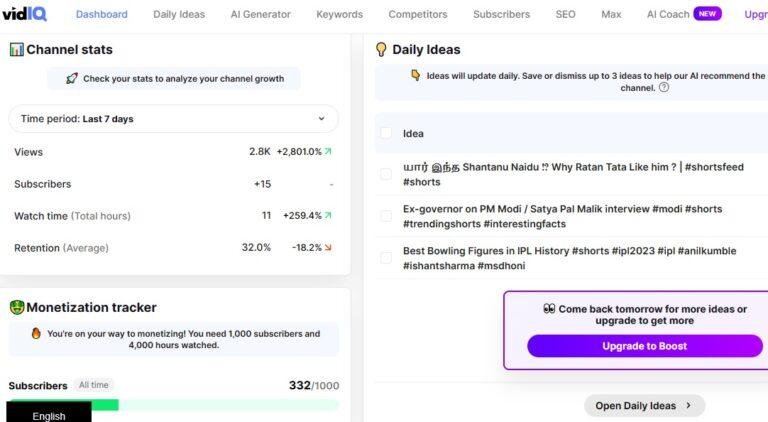Switch to the Keywords tab
This screenshot has height=422, width=768.
(339, 15)
